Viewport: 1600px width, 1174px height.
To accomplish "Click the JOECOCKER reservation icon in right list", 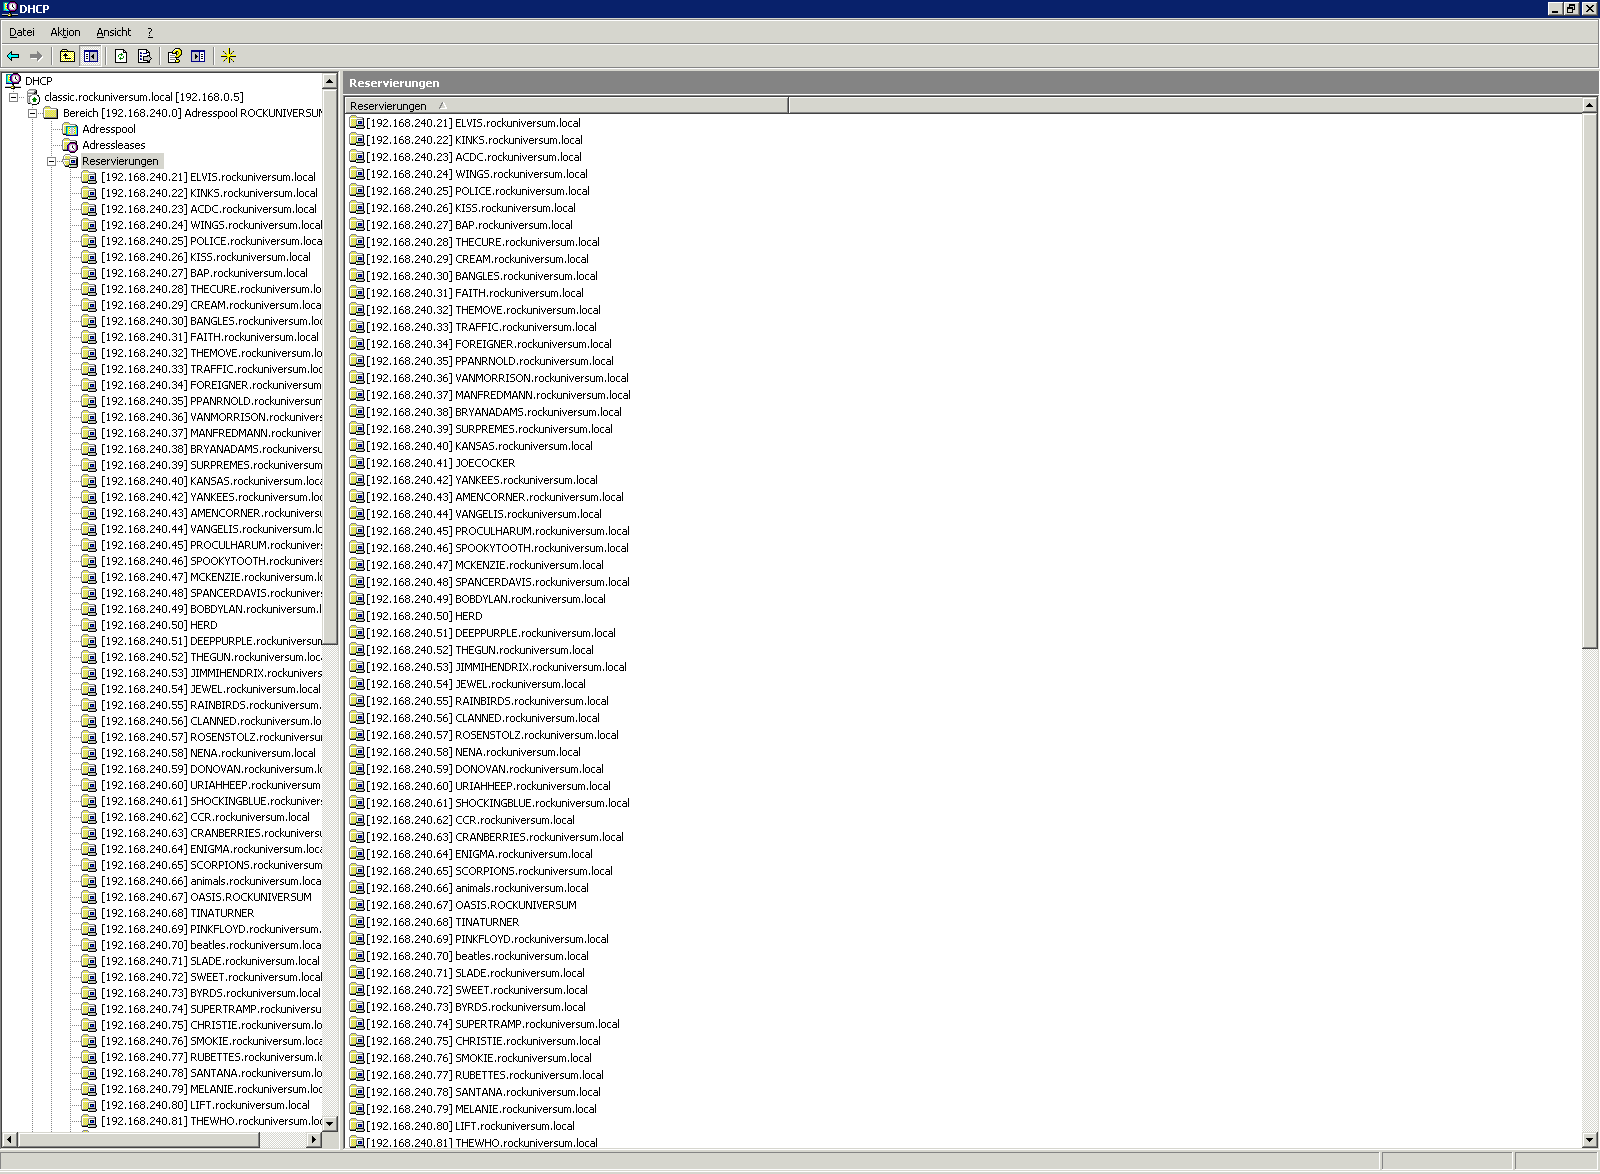I will pyautogui.click(x=357, y=463).
